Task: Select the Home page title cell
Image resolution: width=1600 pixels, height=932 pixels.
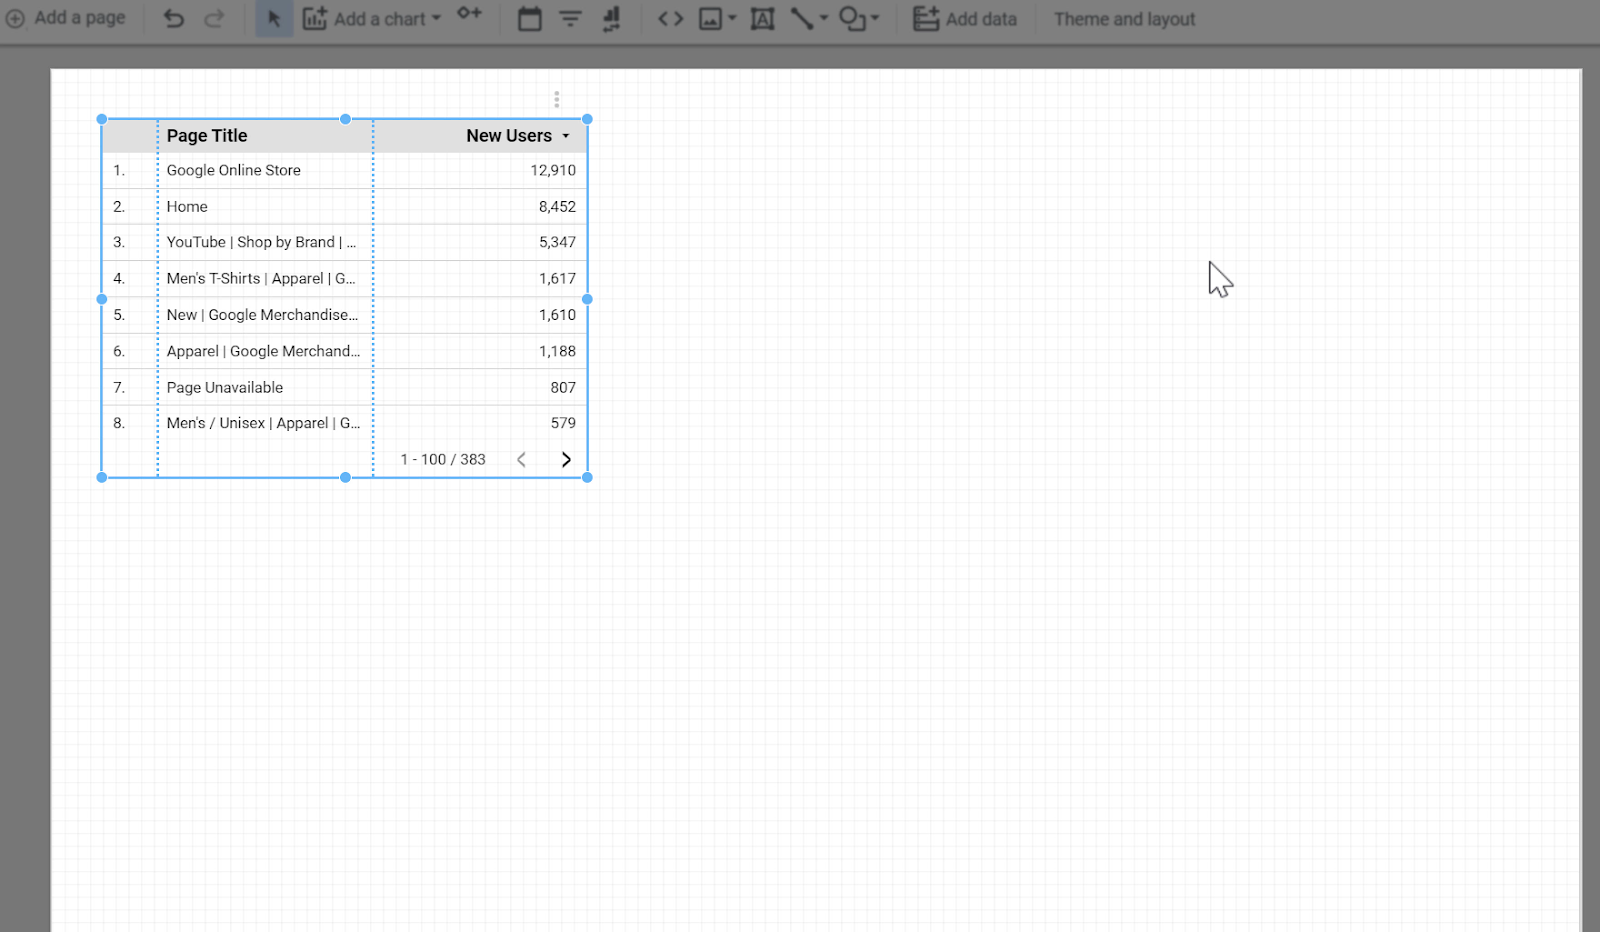Action: 187,207
